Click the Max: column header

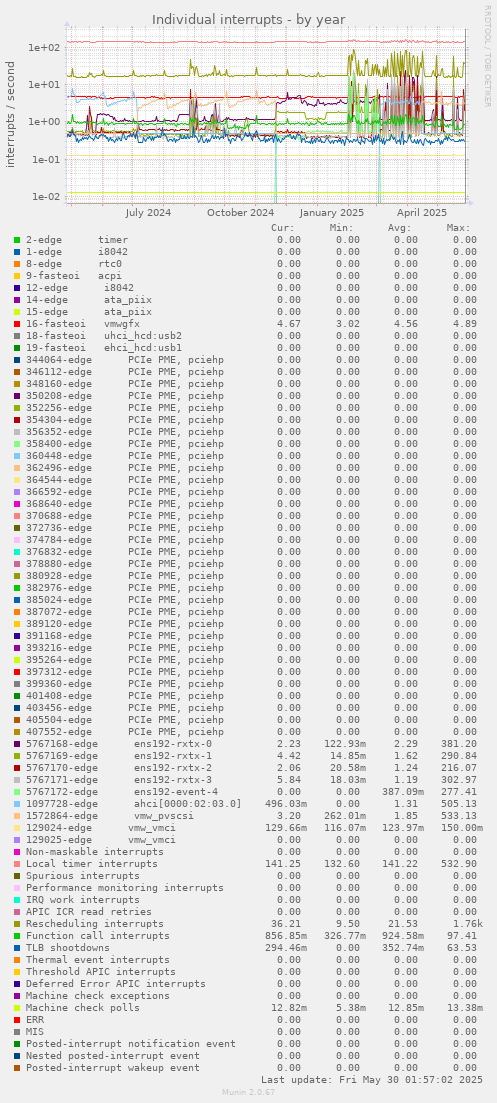[458, 228]
